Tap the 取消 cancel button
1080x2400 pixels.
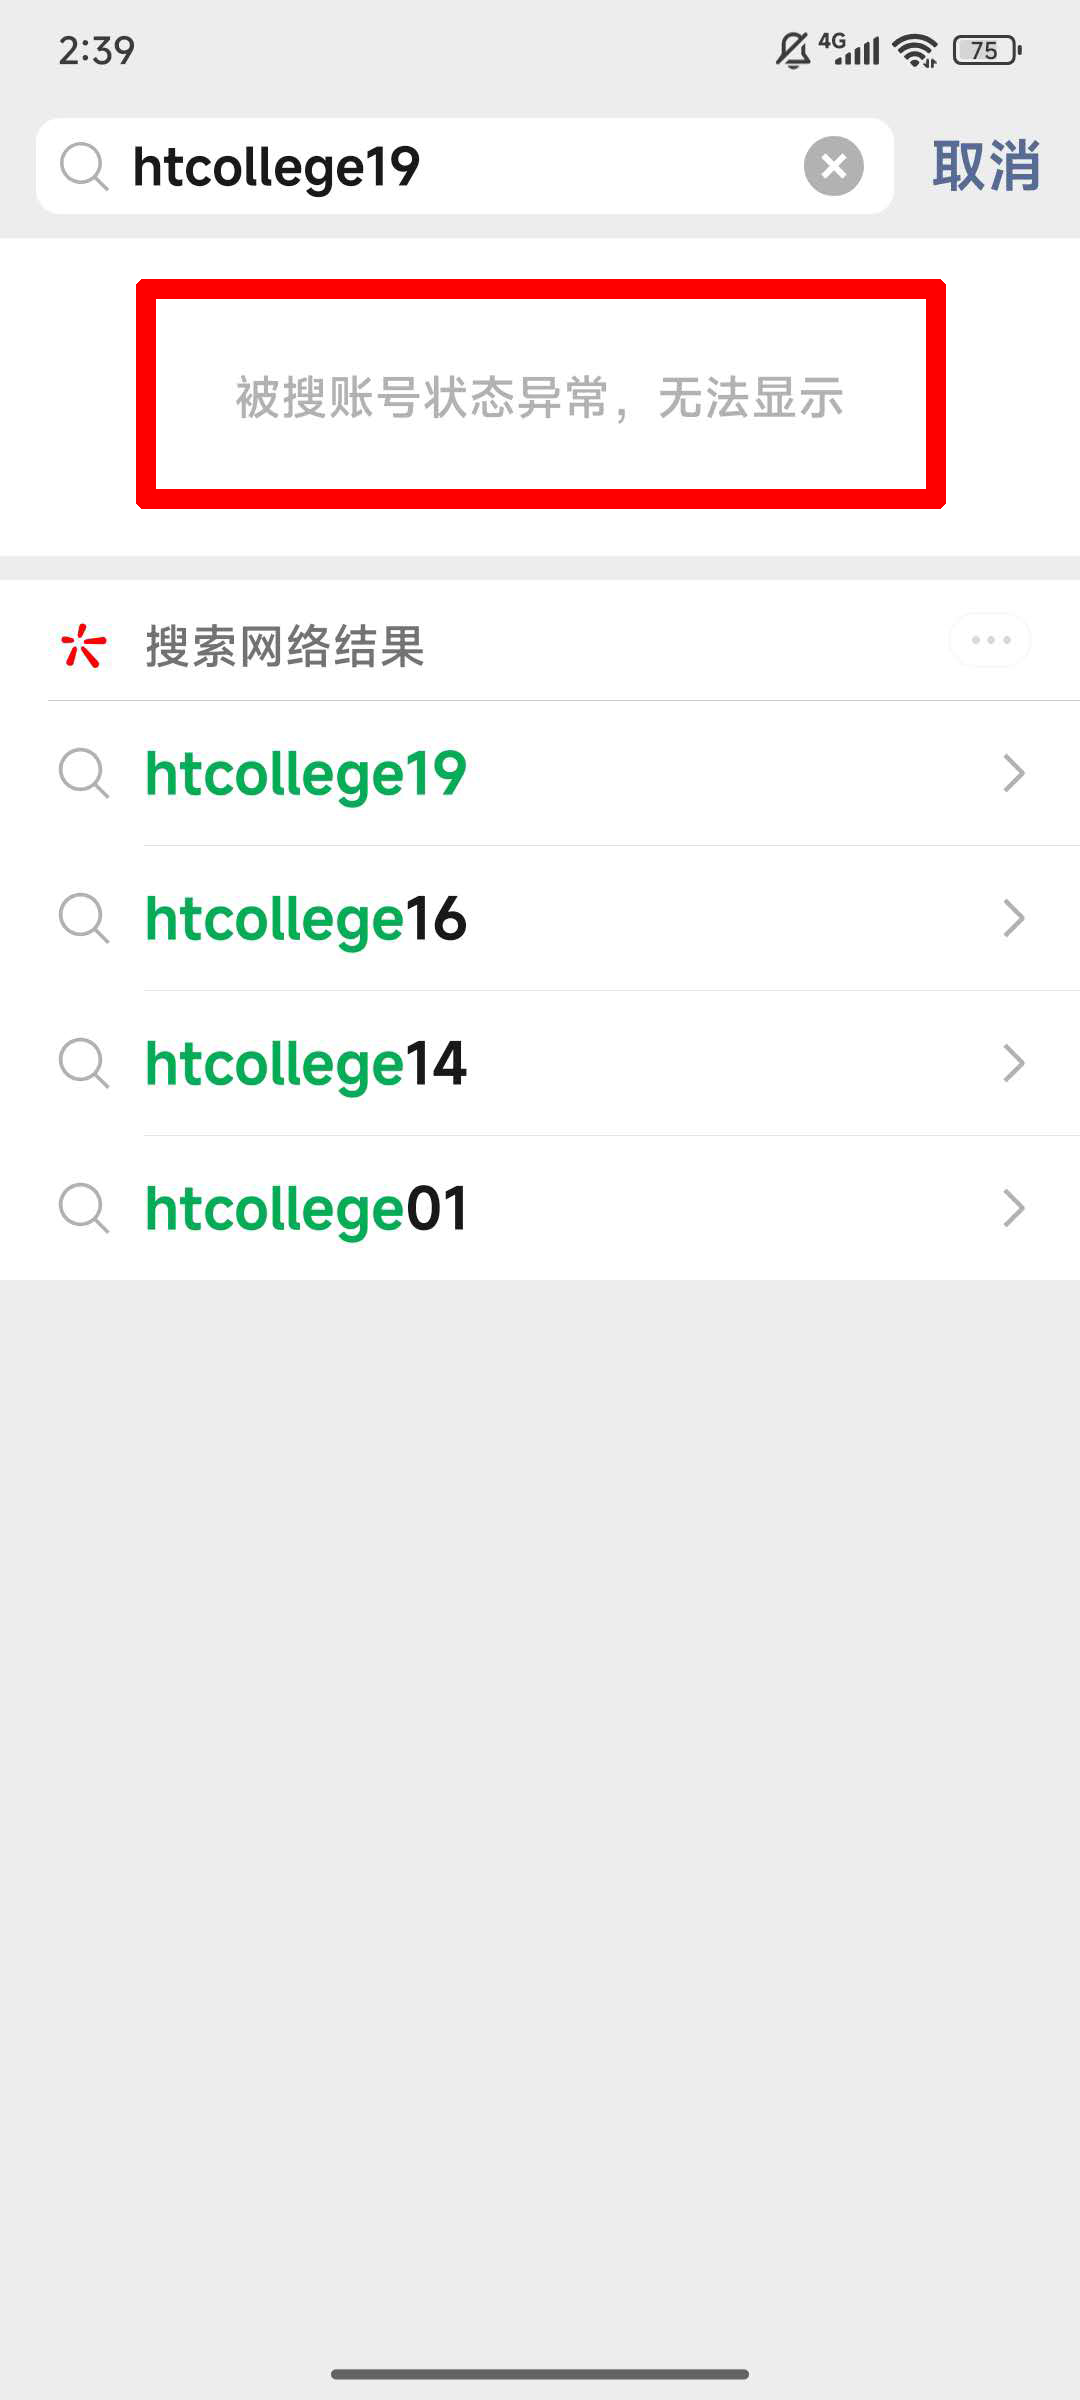click(986, 166)
